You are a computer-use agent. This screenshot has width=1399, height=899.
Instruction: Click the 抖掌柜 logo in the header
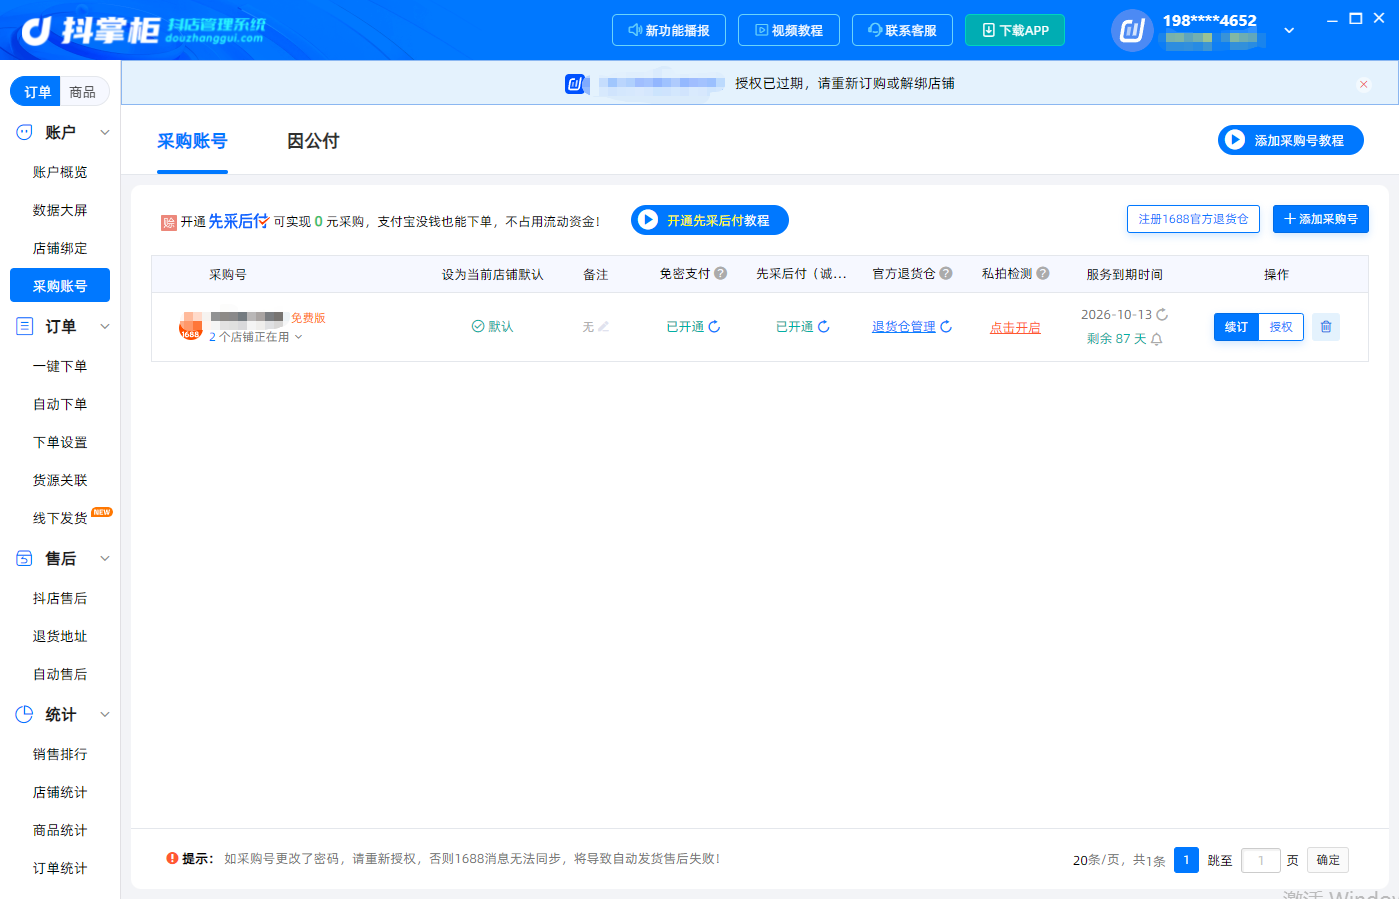click(x=144, y=30)
